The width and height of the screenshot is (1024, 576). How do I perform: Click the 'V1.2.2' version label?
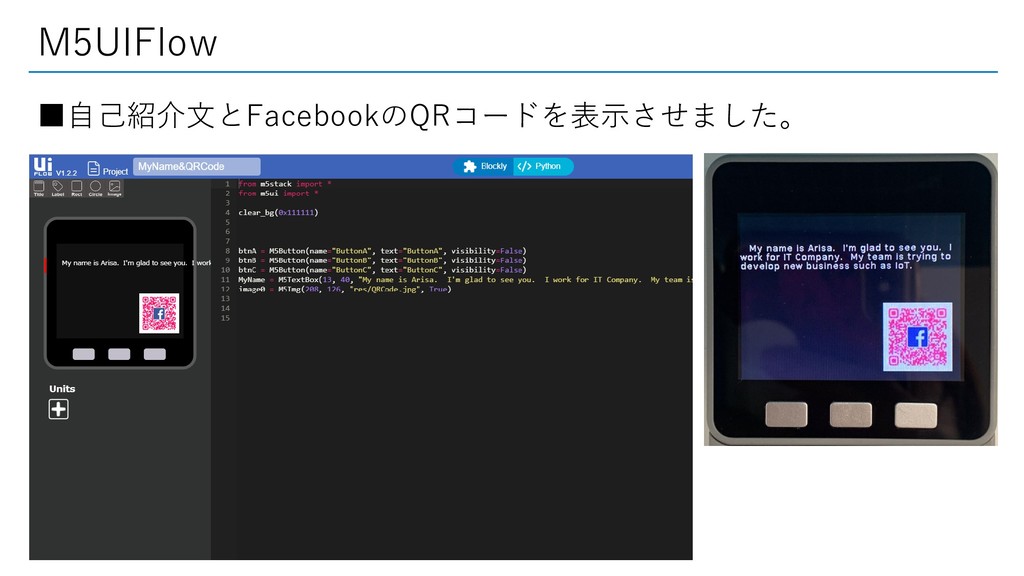[67, 173]
